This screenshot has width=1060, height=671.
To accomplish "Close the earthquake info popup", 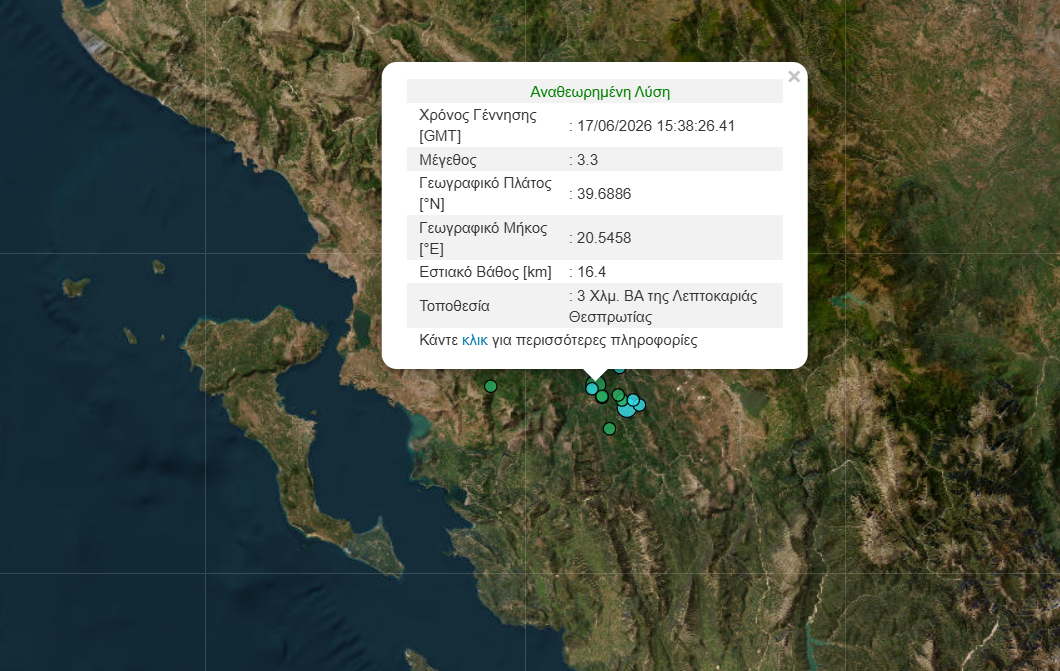I will coord(794,76).
